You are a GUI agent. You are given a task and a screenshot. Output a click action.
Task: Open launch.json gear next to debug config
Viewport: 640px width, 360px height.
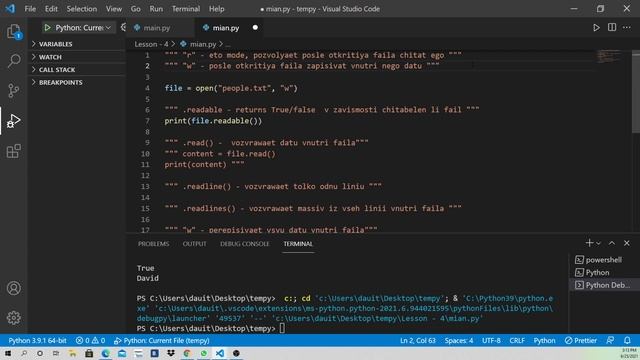pyautogui.click(x=123, y=27)
